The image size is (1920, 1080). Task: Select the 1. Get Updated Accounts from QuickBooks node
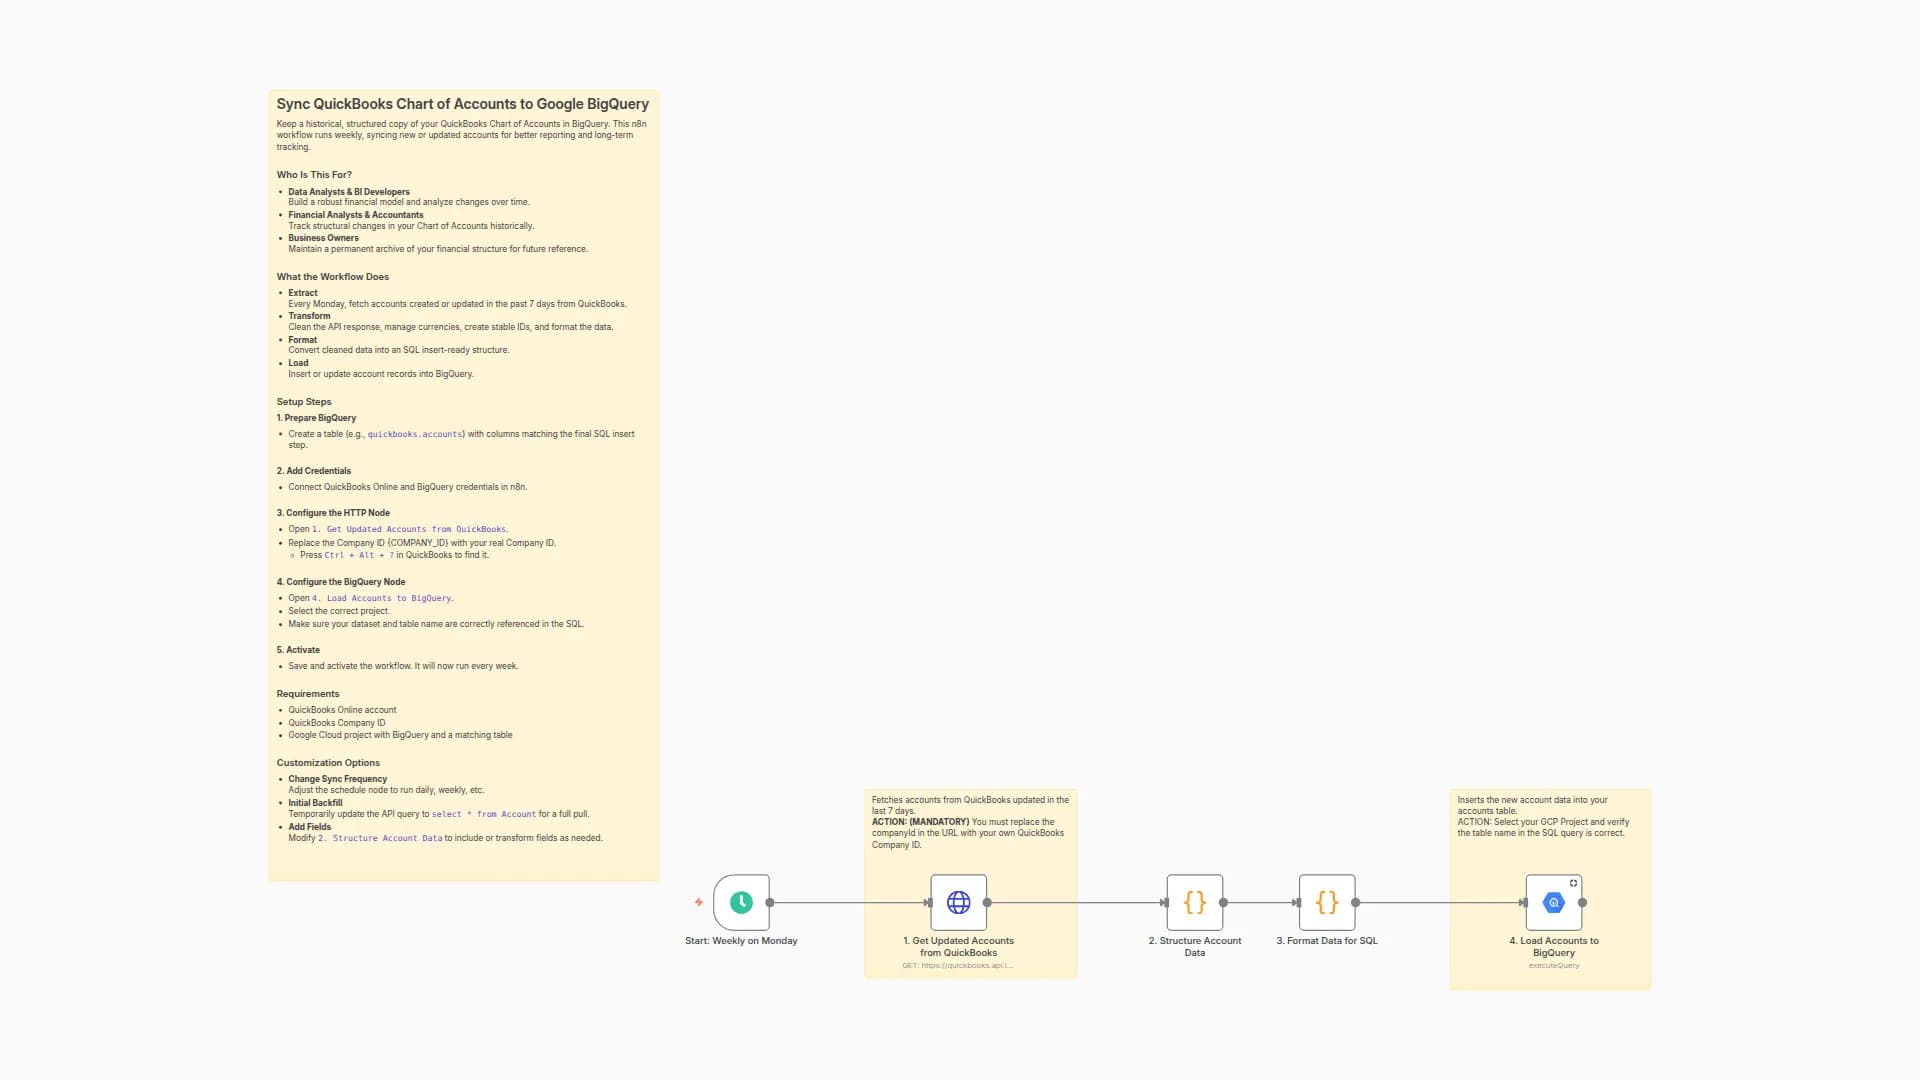click(x=959, y=902)
